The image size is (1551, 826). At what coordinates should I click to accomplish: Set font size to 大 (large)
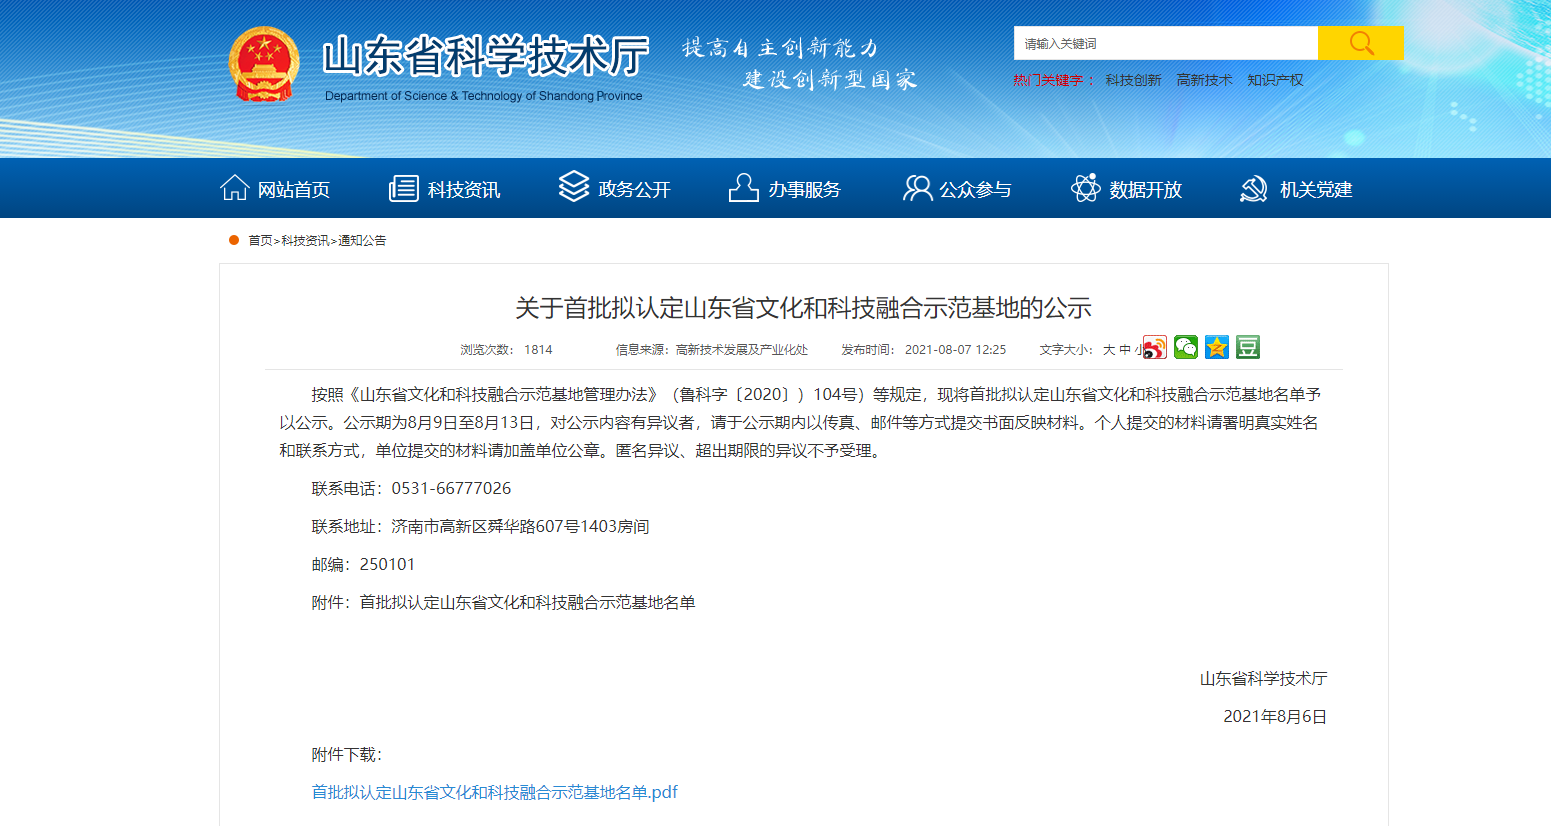pos(1109,350)
